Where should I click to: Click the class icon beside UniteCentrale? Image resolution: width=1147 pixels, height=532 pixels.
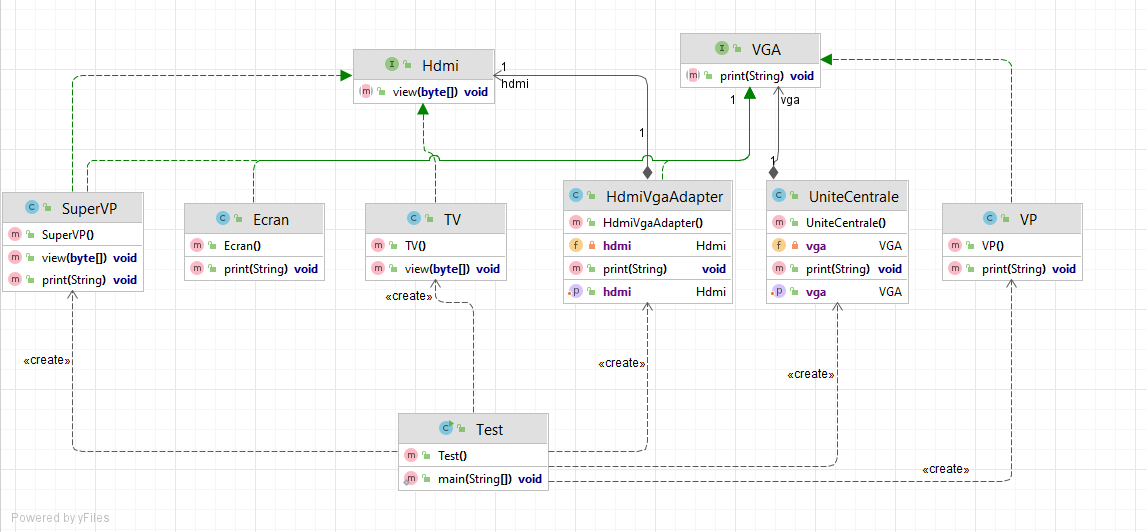click(x=781, y=195)
